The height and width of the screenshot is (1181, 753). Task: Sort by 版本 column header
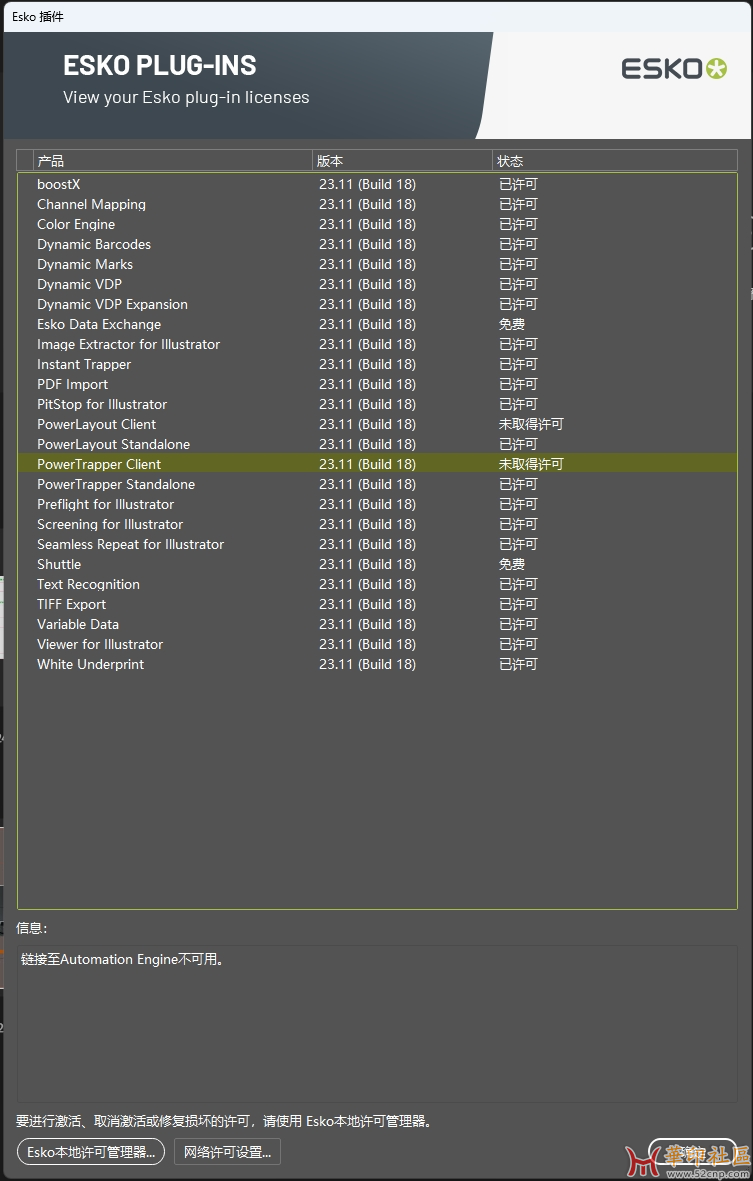coord(402,160)
